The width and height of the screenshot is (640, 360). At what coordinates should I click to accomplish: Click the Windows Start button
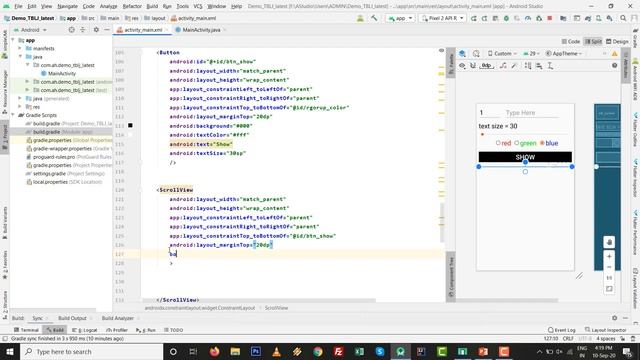10,351
